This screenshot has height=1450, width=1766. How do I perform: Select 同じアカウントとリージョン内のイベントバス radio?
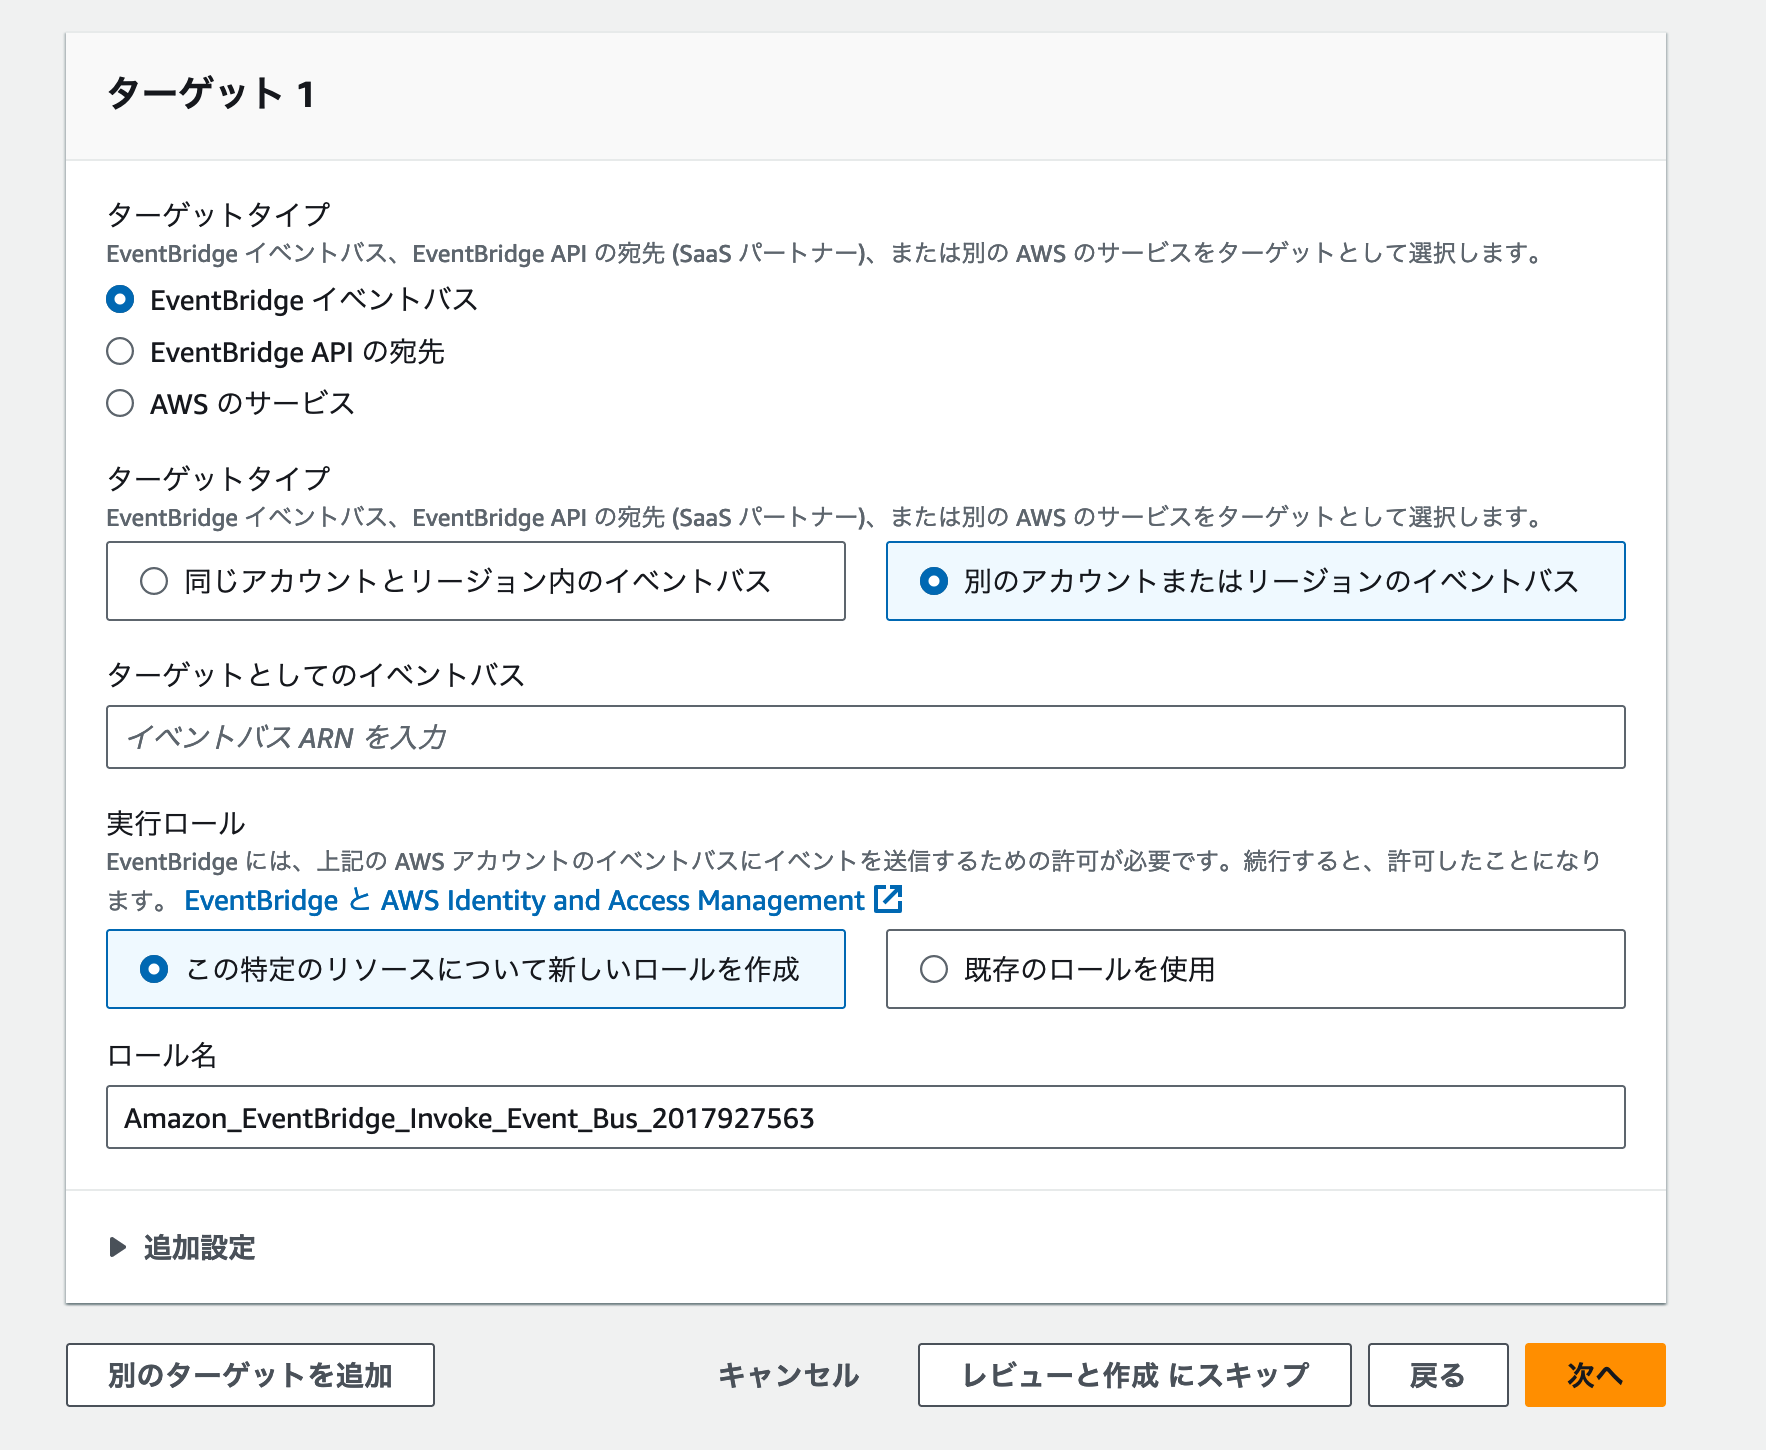[x=154, y=580]
